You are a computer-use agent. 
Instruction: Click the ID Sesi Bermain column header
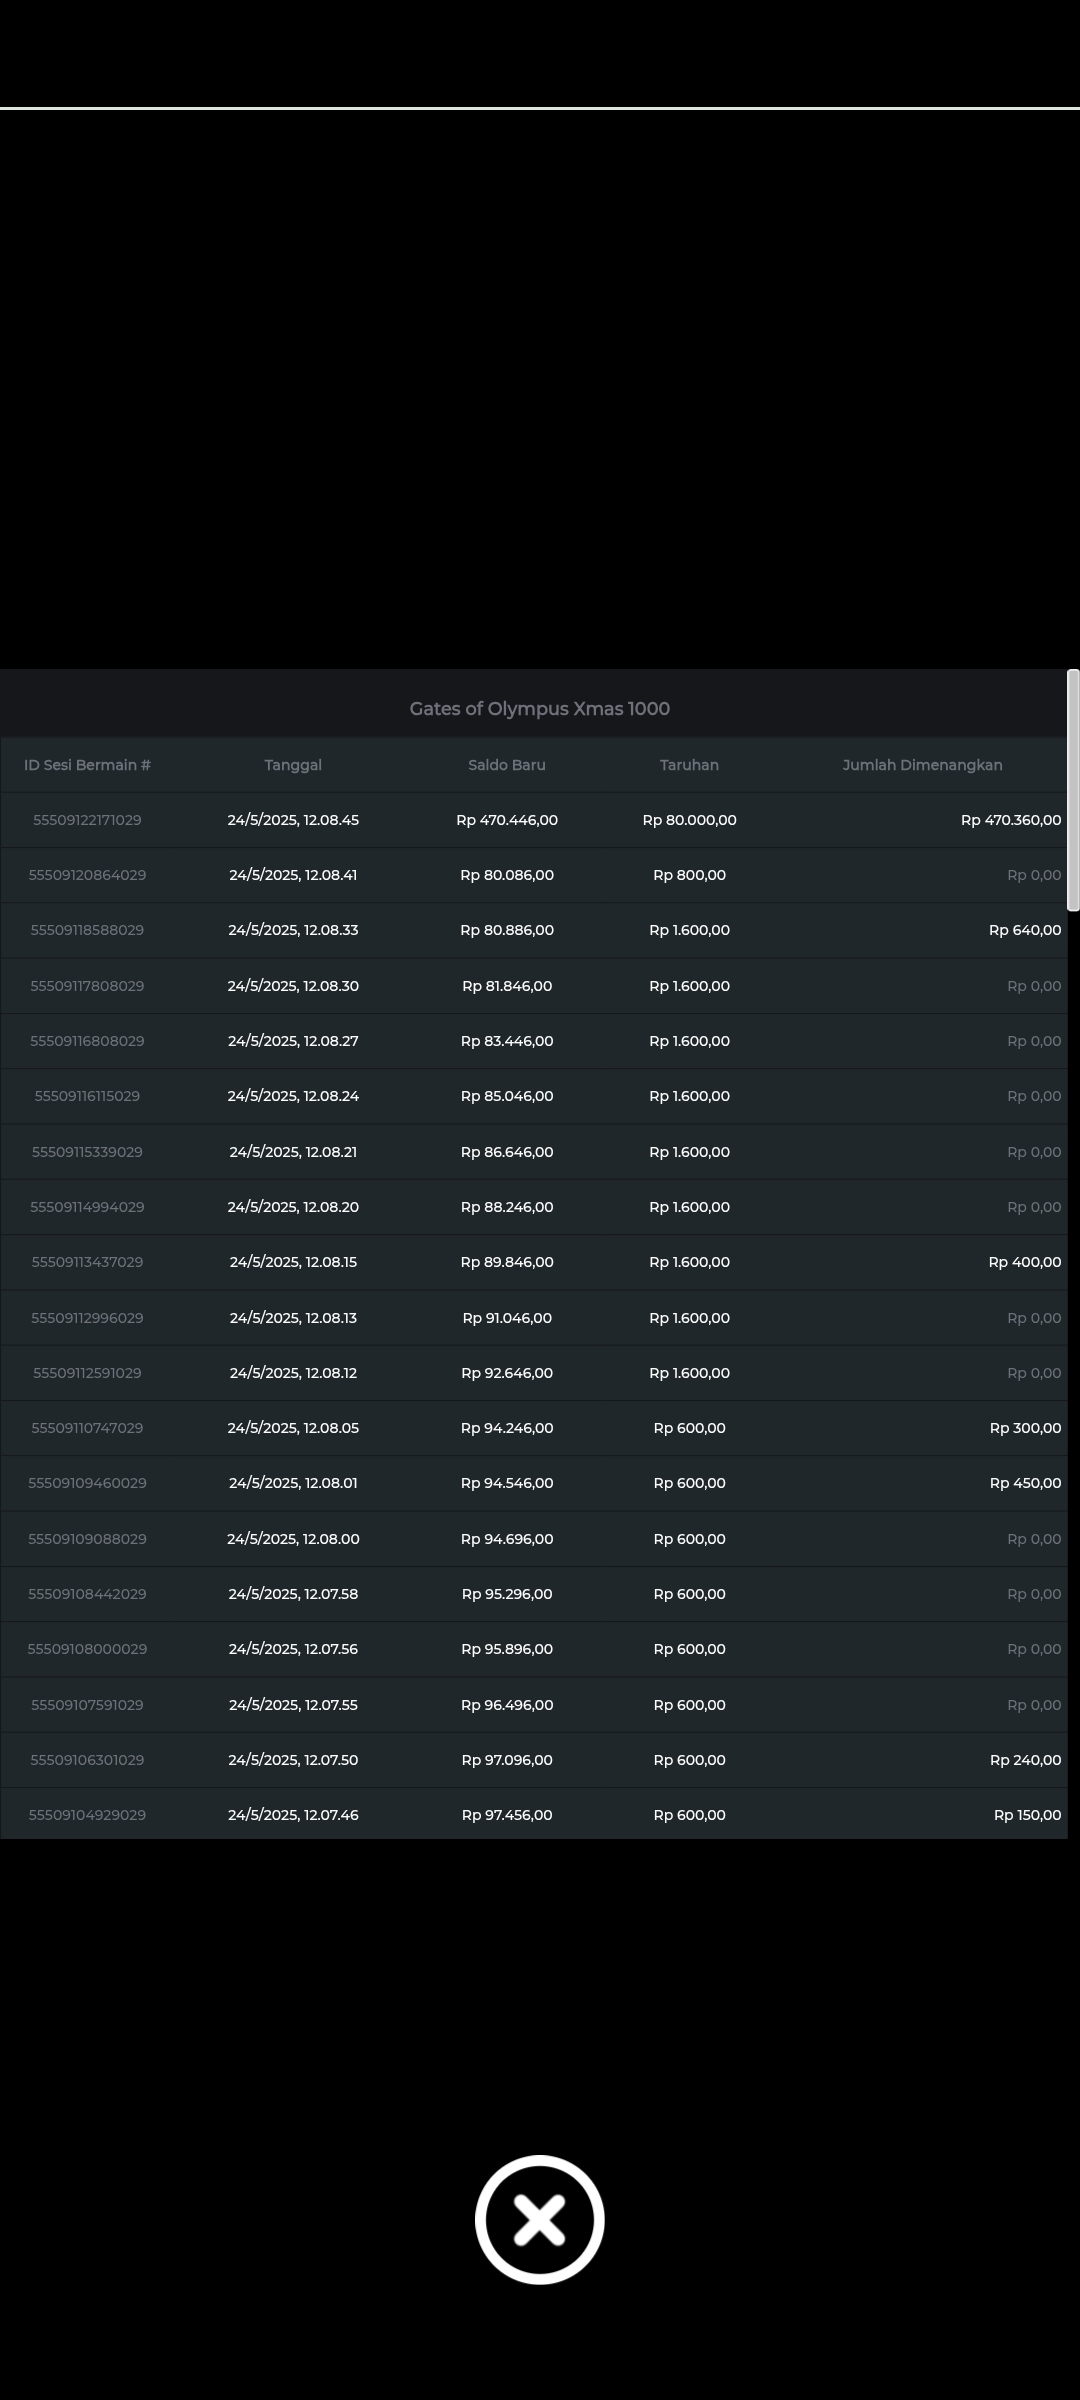coord(87,765)
